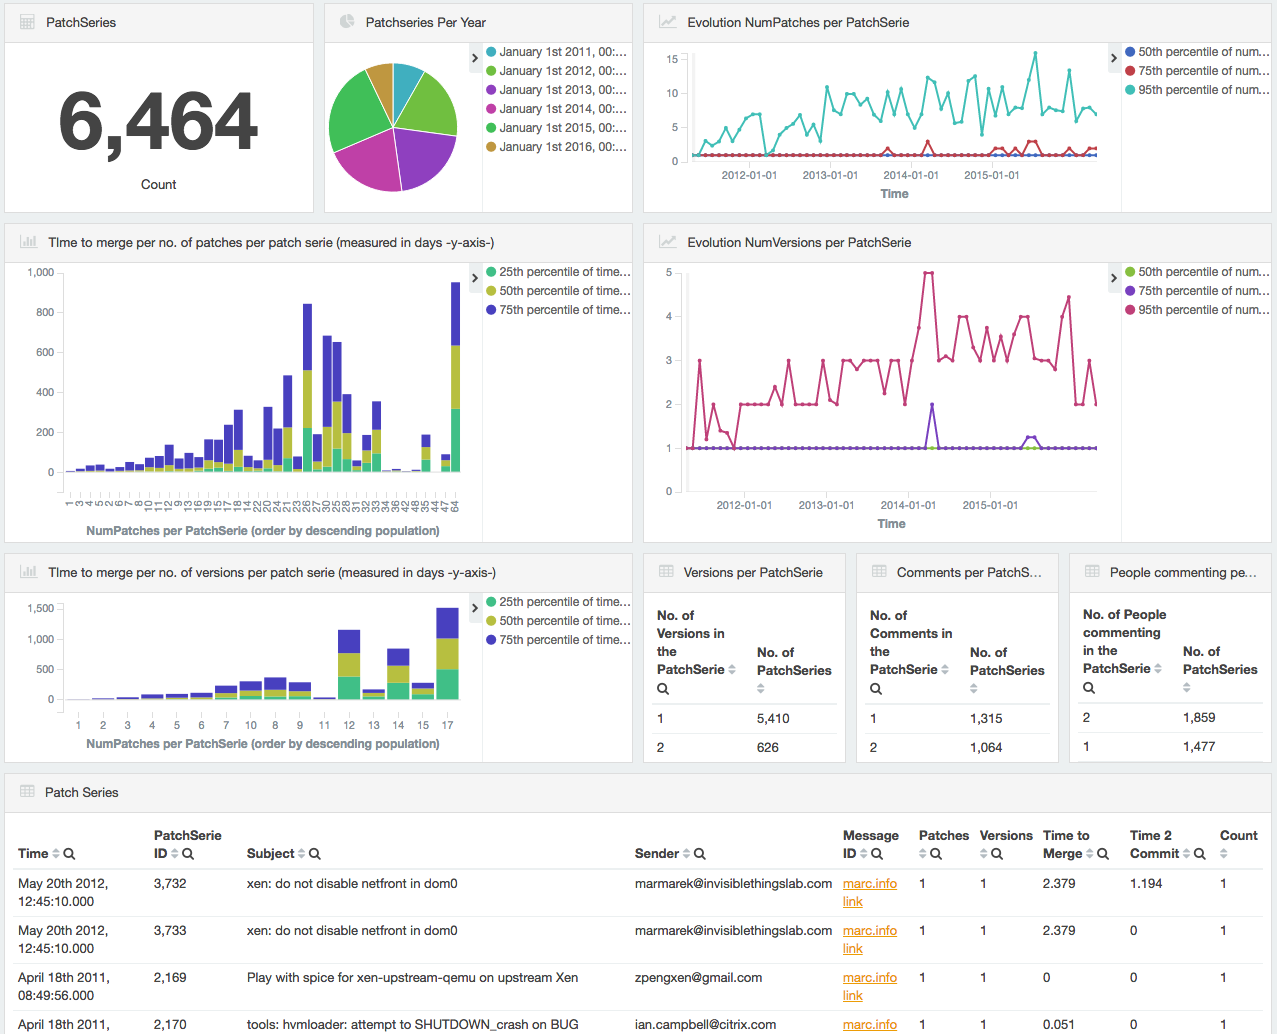
Task: Click the sort arrows under the Count column header
Action: [1224, 854]
